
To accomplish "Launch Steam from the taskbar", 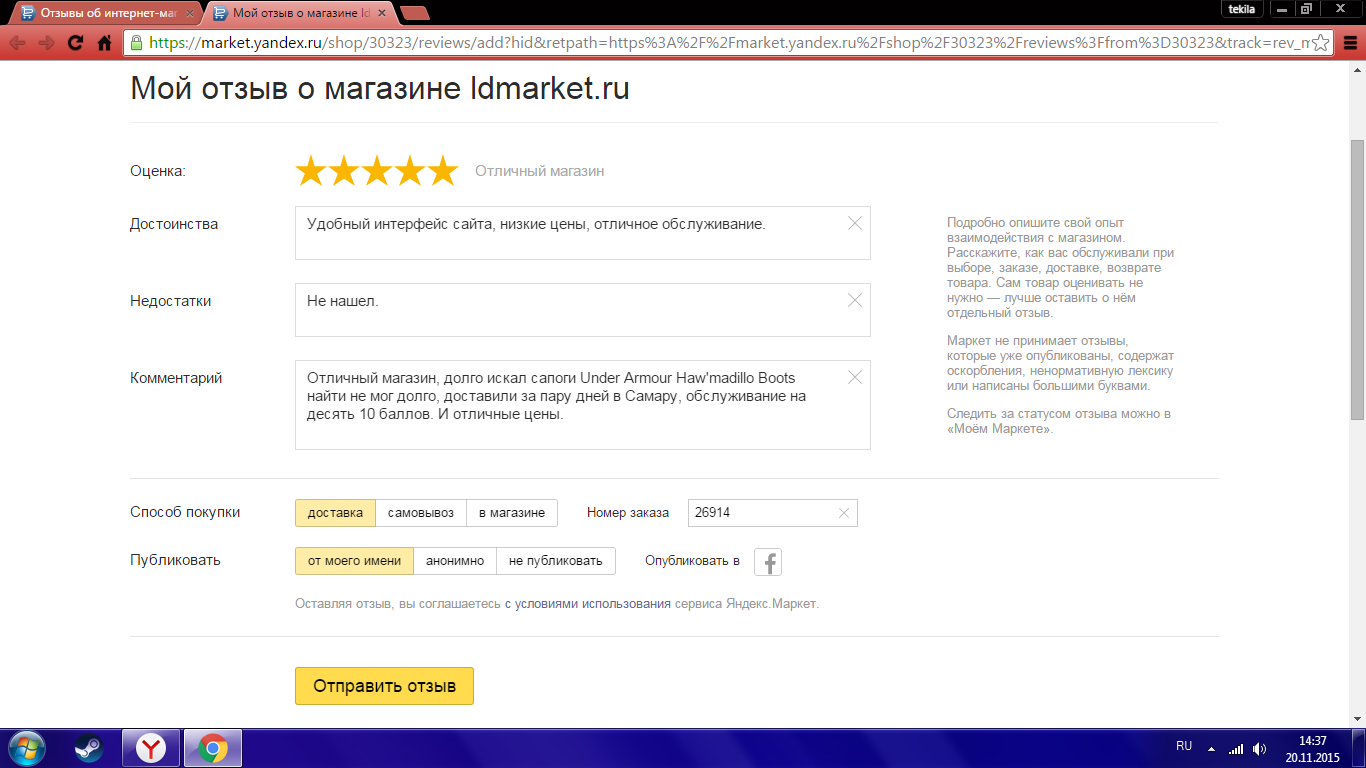I will [x=88, y=748].
